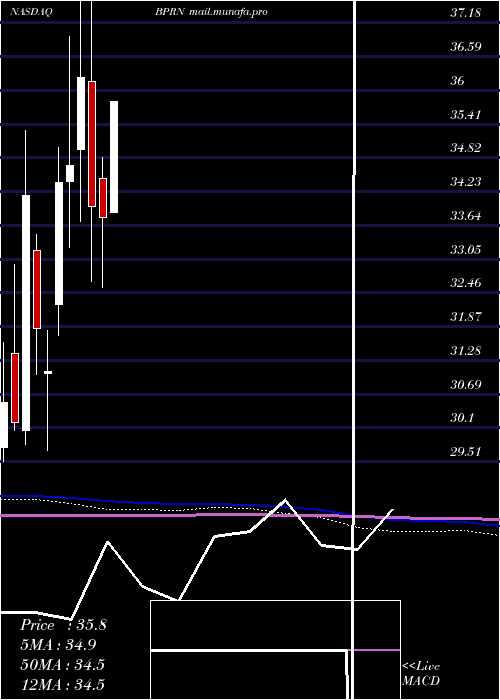The height and width of the screenshot is (700, 500).
Task: Click the 12MA : 34.5 readout
Action: click(x=62, y=684)
